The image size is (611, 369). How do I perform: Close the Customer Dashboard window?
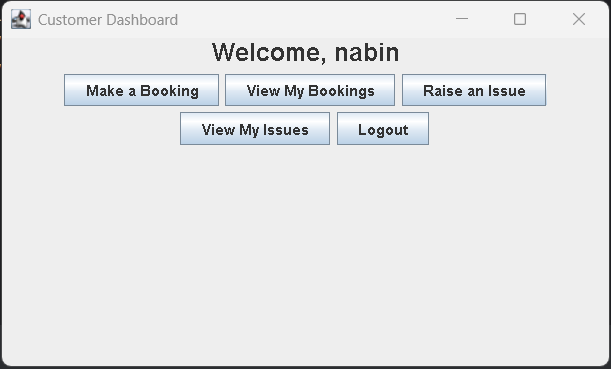point(579,19)
